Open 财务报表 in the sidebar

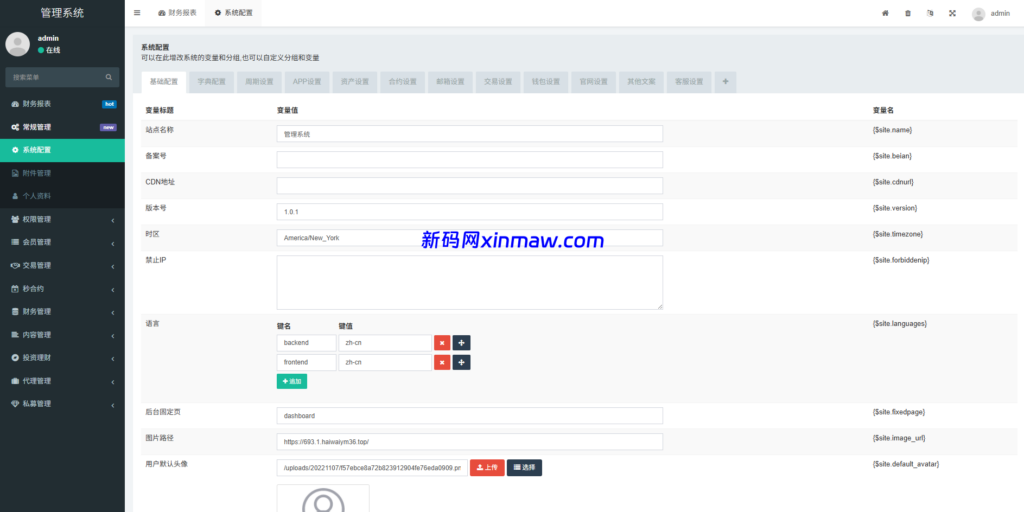tap(62, 104)
